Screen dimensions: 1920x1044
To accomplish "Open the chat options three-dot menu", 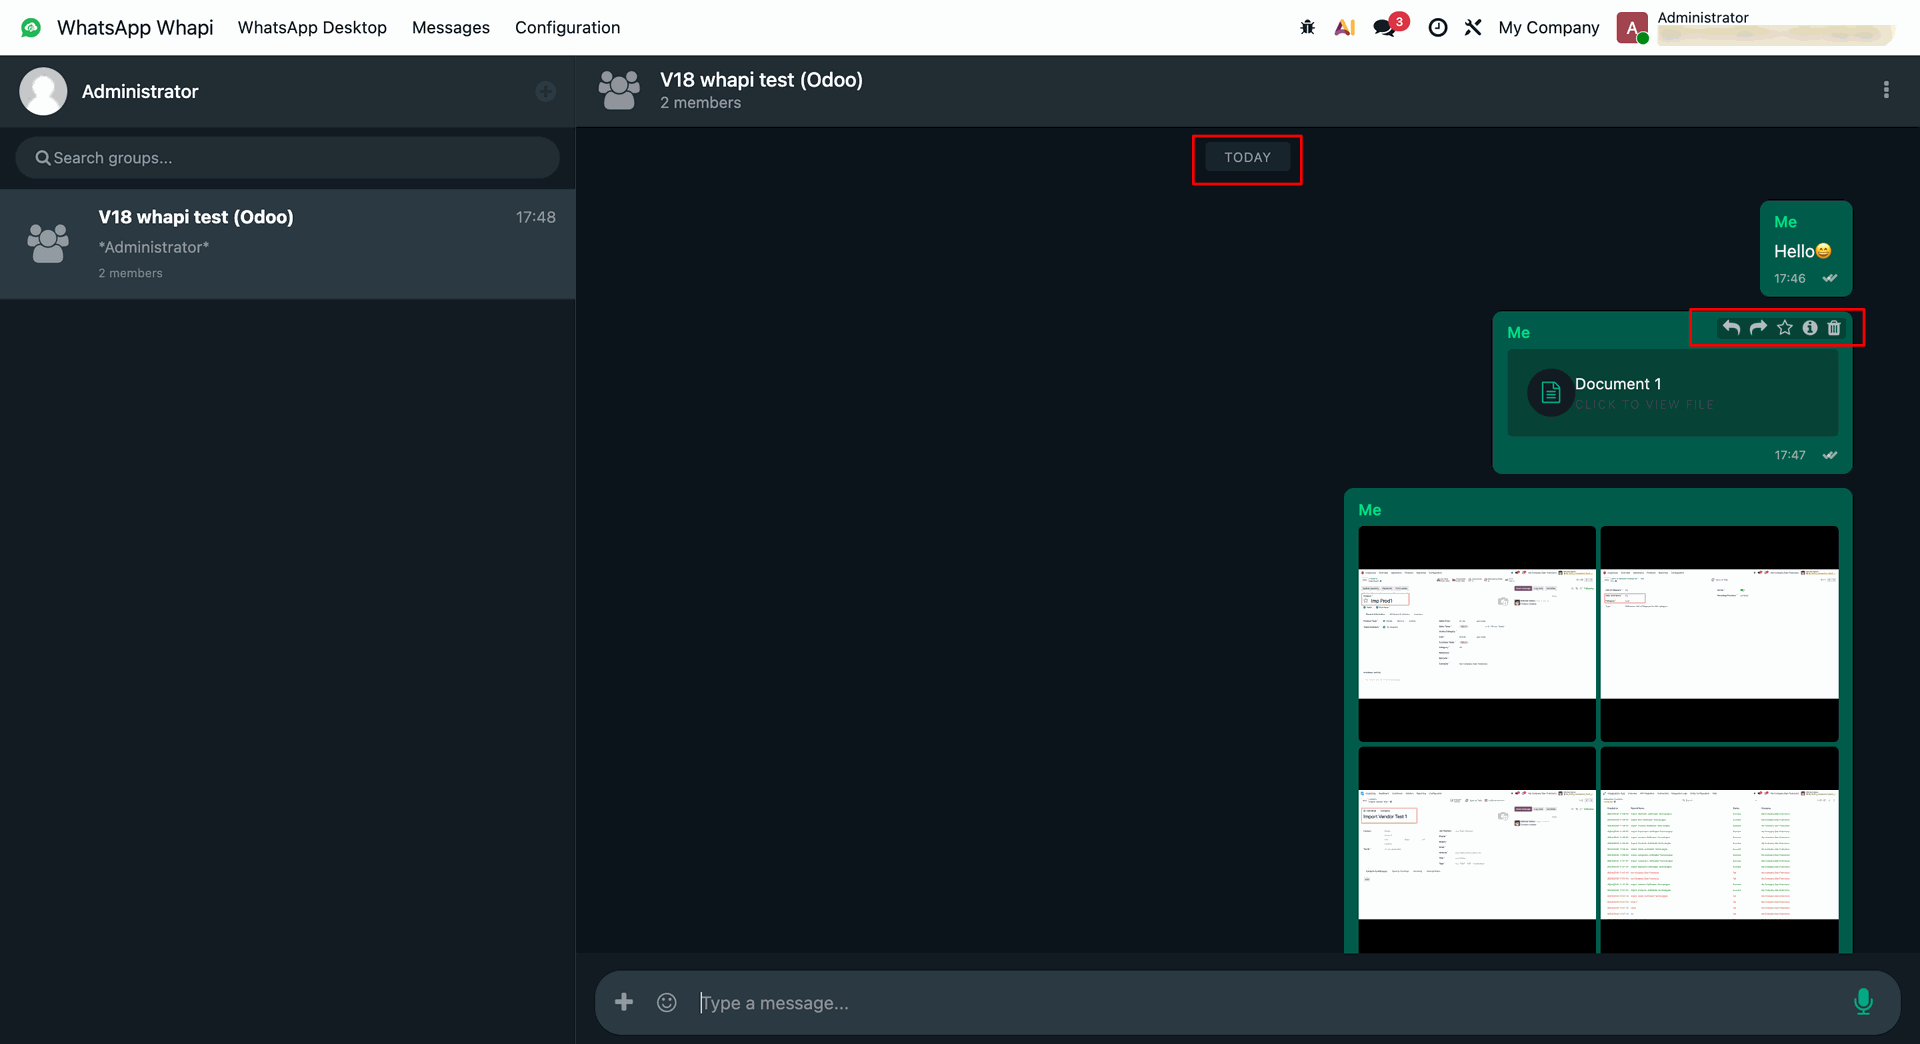I will click(x=1886, y=90).
